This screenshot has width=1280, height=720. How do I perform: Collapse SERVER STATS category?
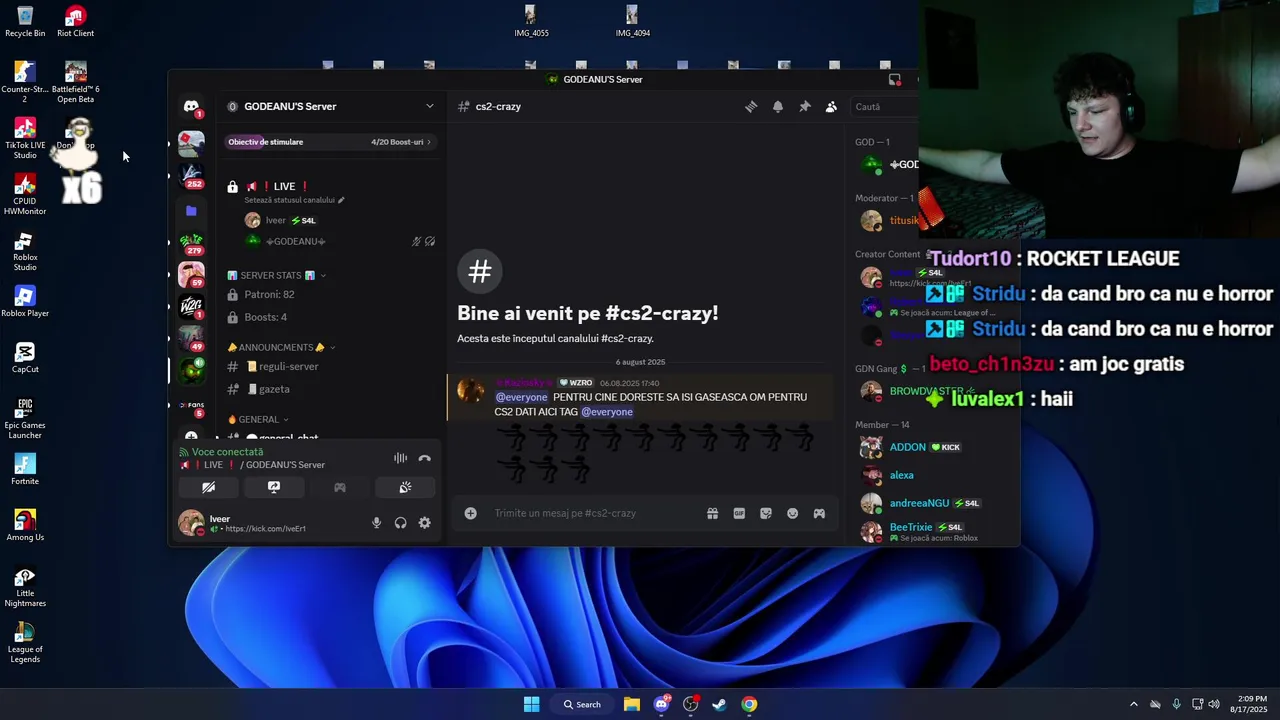[277, 275]
